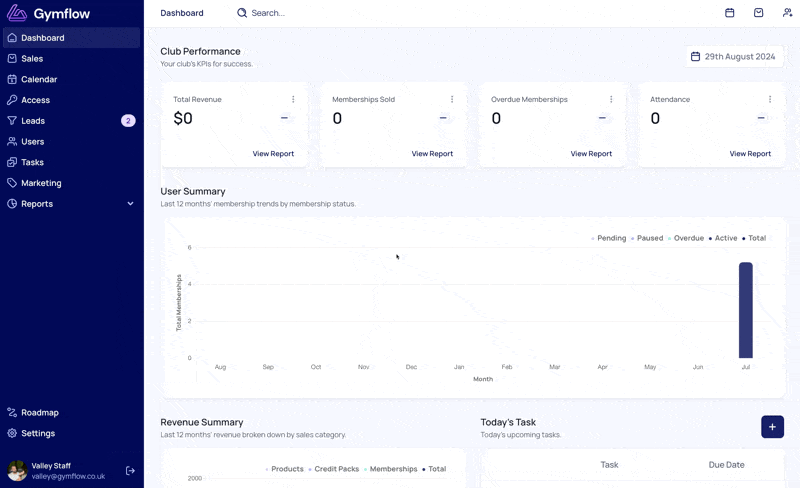This screenshot has height=488, width=800.
Task: Toggle the Overdue series in chart legend
Action: [686, 238]
